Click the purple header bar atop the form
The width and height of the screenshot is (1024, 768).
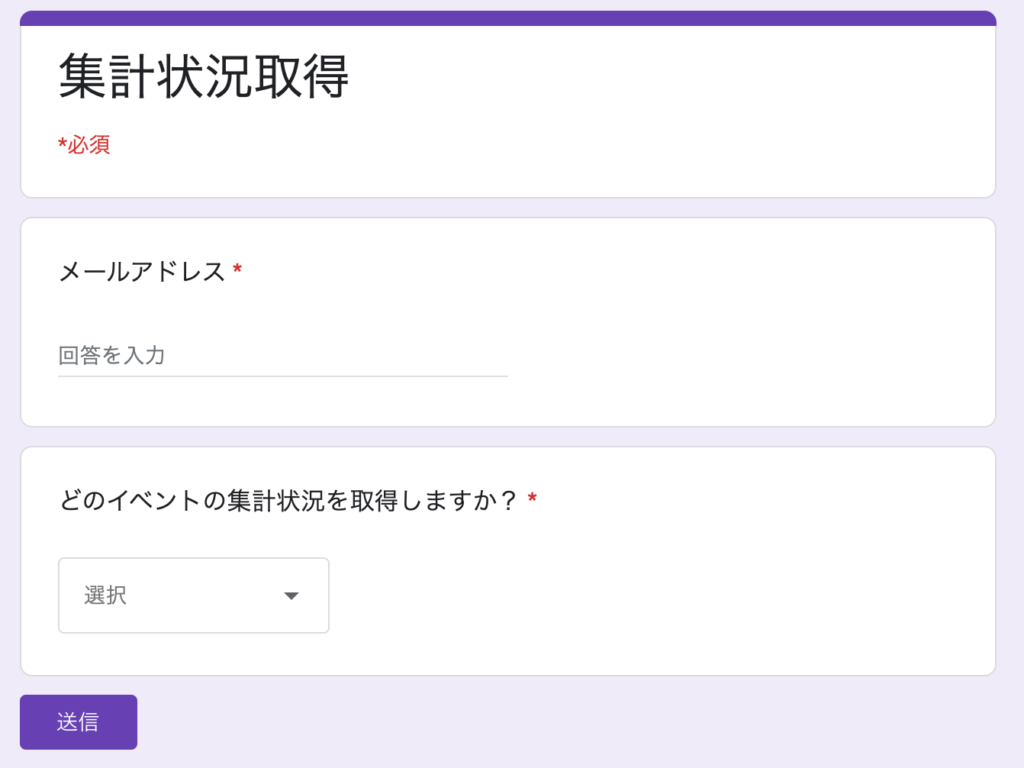pyautogui.click(x=508, y=18)
